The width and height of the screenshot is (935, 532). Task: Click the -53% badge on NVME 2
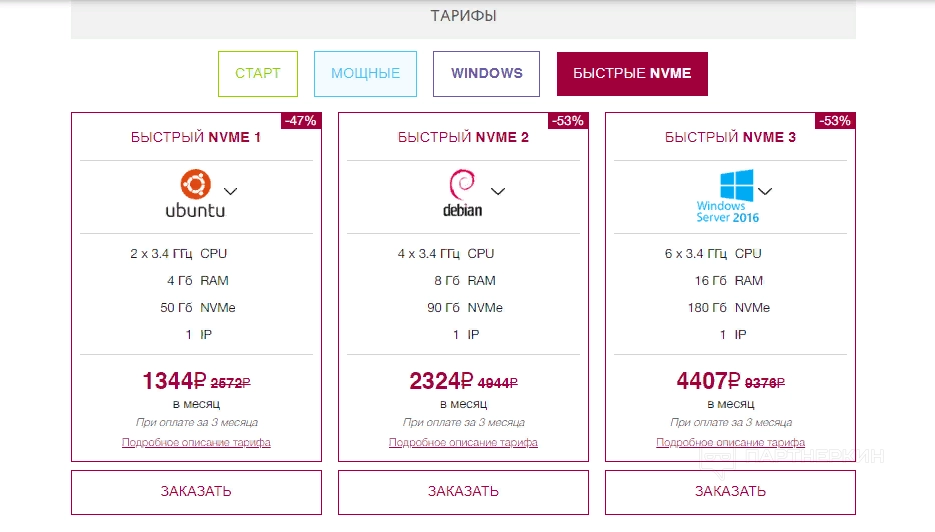(x=568, y=120)
